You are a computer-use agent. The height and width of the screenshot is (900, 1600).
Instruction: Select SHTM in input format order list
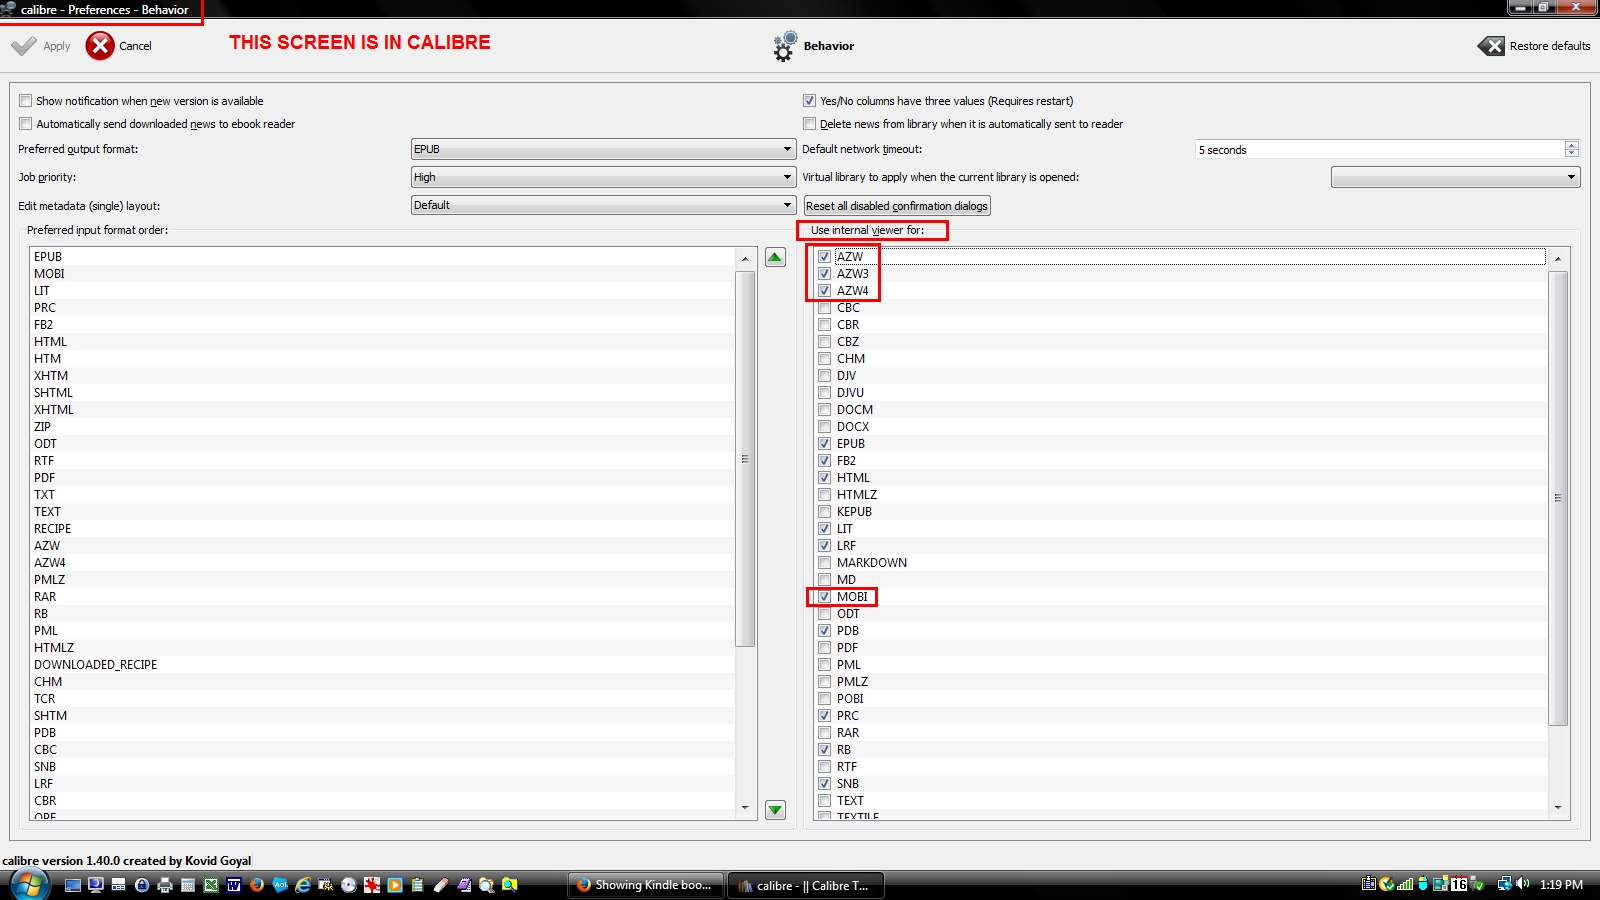point(383,716)
